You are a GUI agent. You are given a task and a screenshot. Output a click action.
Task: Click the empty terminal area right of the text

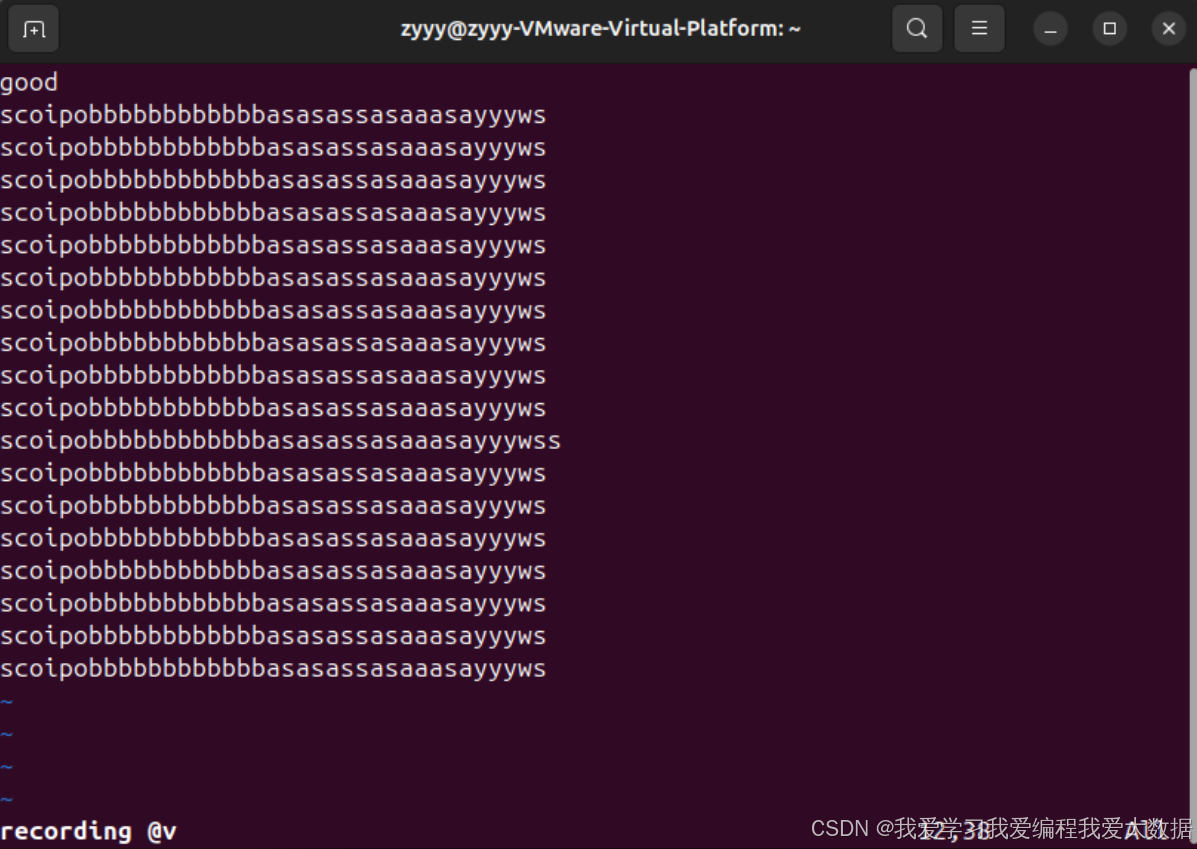click(x=850, y=400)
